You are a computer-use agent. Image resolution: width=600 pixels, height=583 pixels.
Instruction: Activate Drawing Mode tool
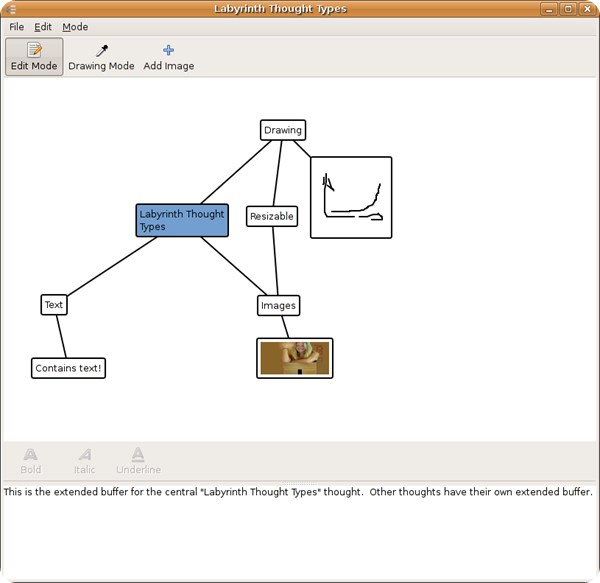pos(101,57)
